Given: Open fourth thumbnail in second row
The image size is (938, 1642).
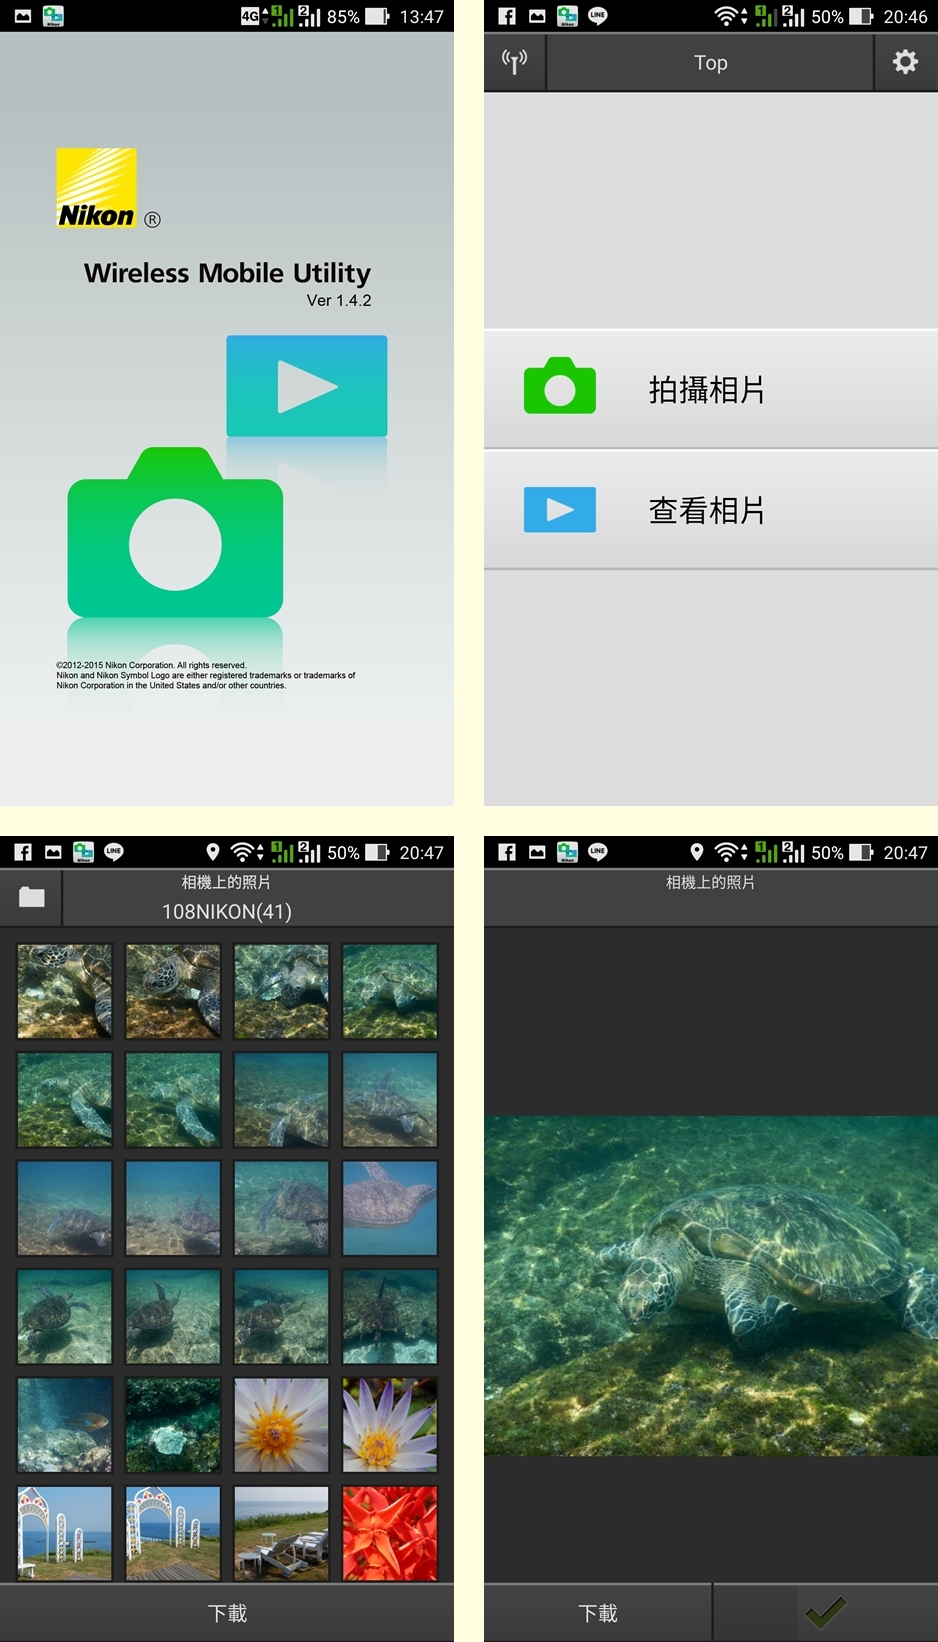Looking at the screenshot, I should pos(390,1099).
